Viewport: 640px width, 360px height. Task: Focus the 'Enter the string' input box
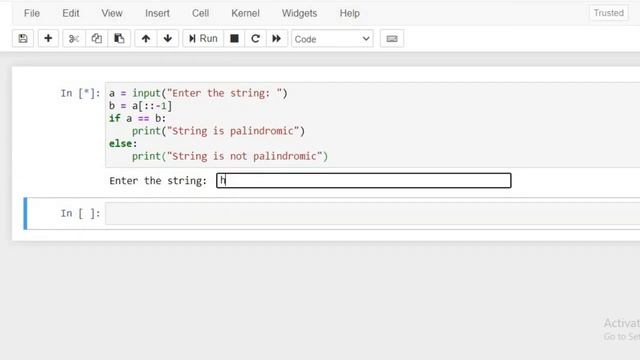coord(364,180)
